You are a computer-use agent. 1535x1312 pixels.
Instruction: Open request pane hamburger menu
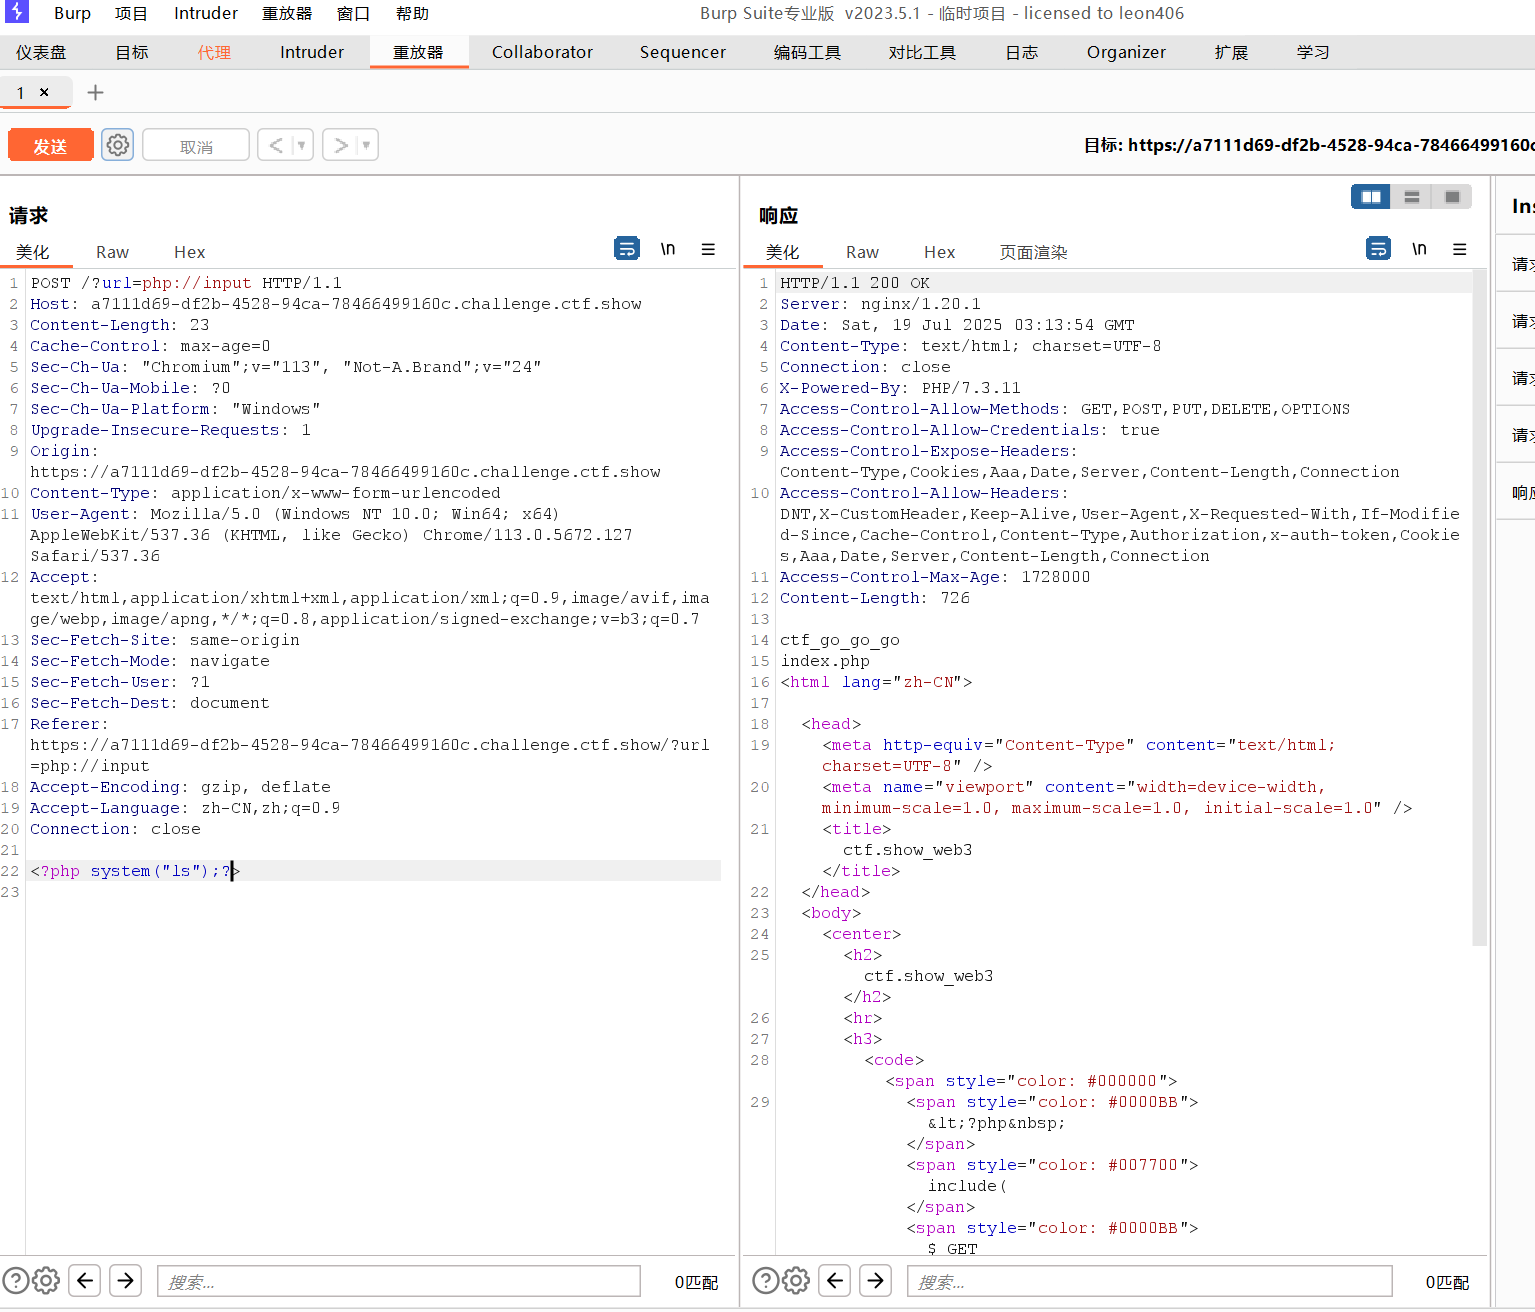tap(708, 249)
